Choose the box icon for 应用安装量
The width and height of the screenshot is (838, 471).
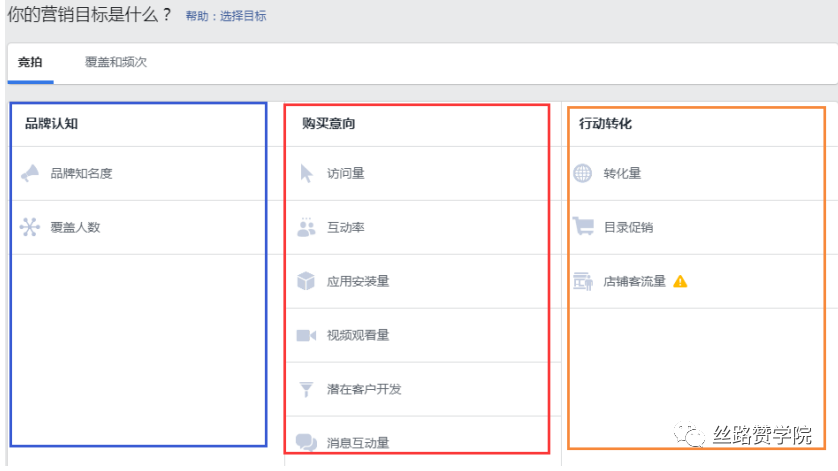coord(306,281)
